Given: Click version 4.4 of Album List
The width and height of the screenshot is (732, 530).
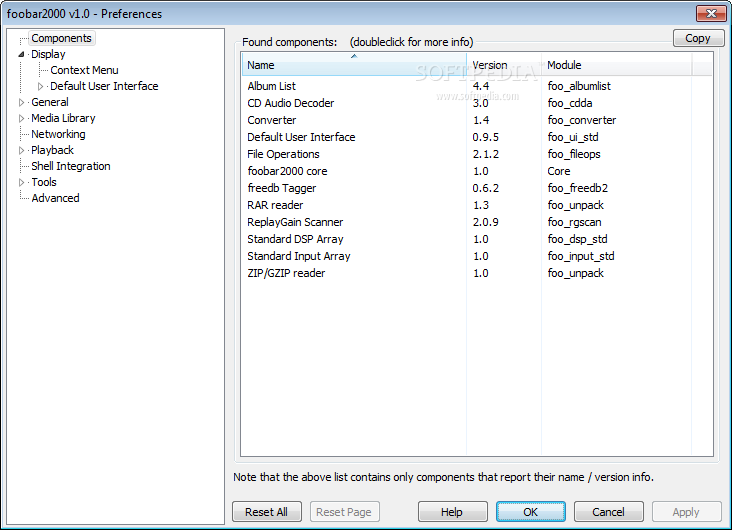Looking at the screenshot, I should click(481, 86).
